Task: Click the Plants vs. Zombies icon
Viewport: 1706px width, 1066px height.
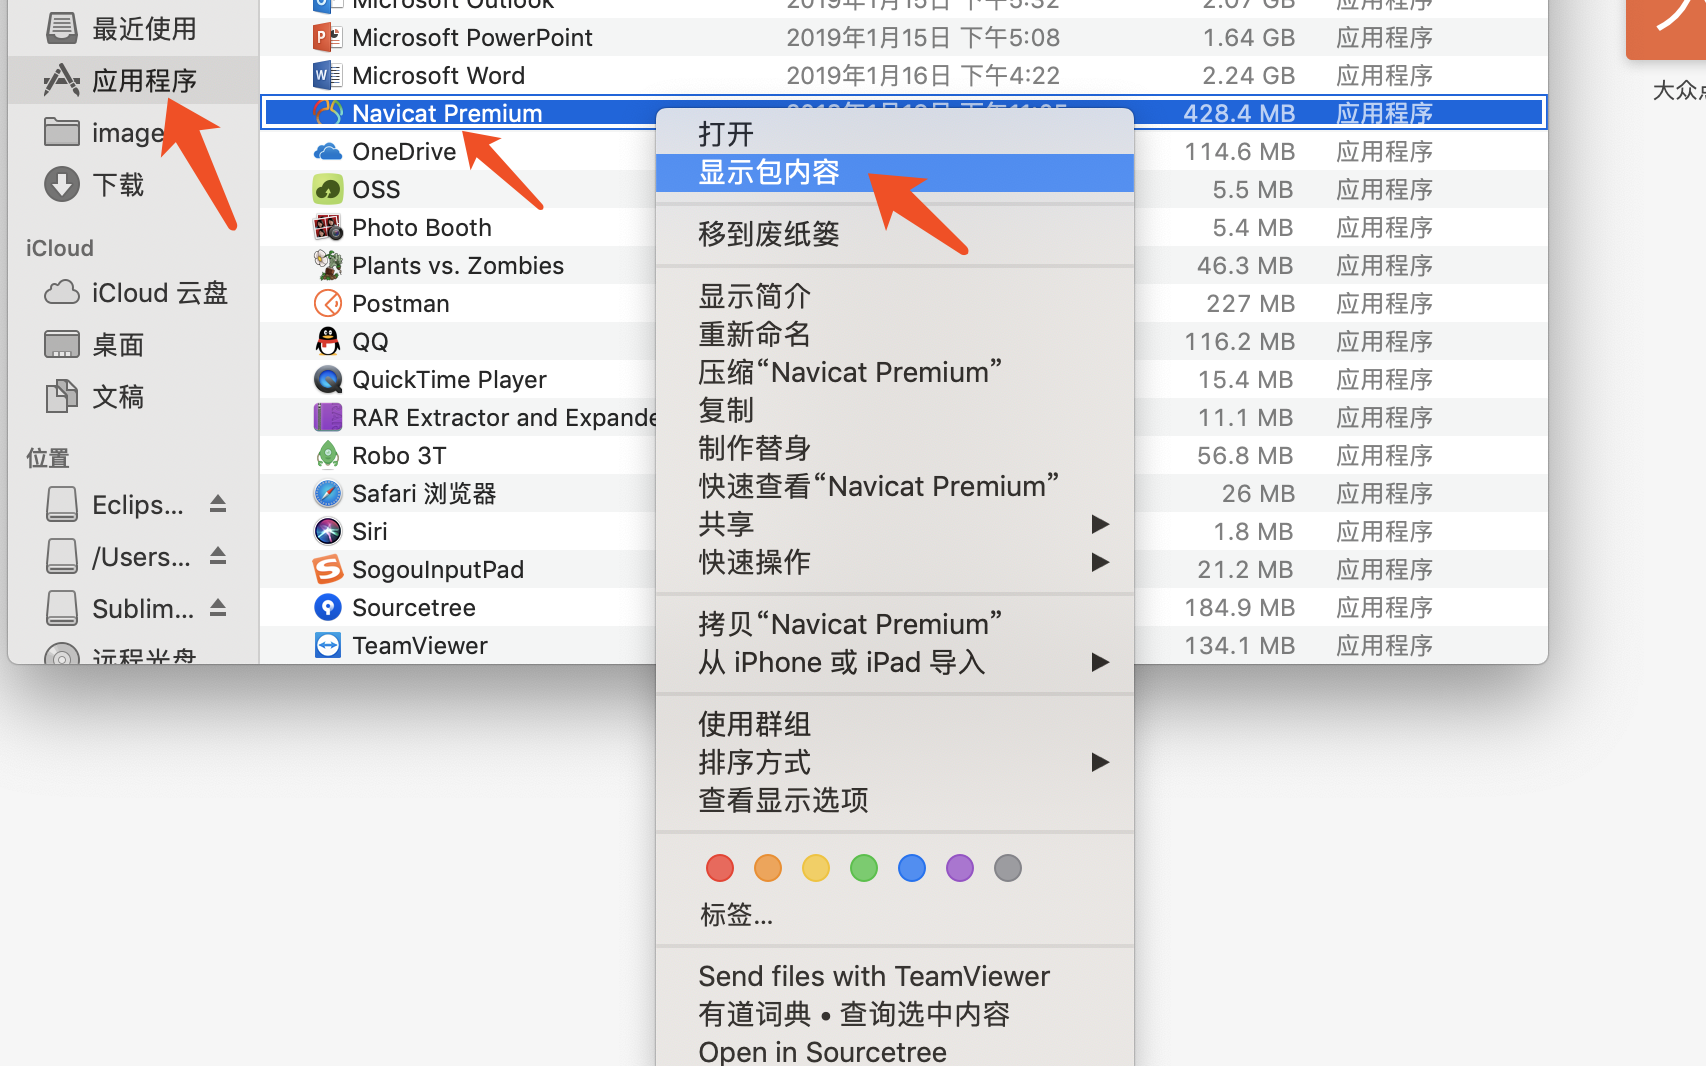Action: click(x=327, y=266)
